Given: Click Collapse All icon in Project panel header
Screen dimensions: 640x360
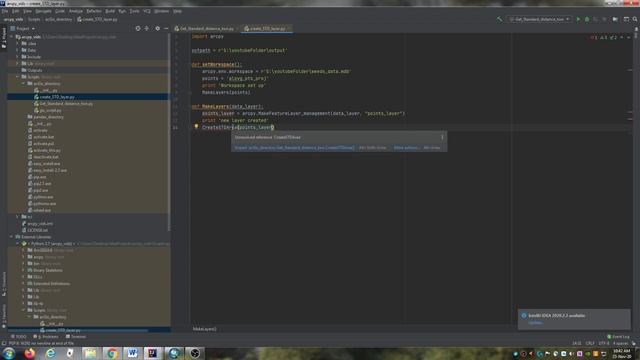Looking at the screenshot, I should (x=147, y=29).
